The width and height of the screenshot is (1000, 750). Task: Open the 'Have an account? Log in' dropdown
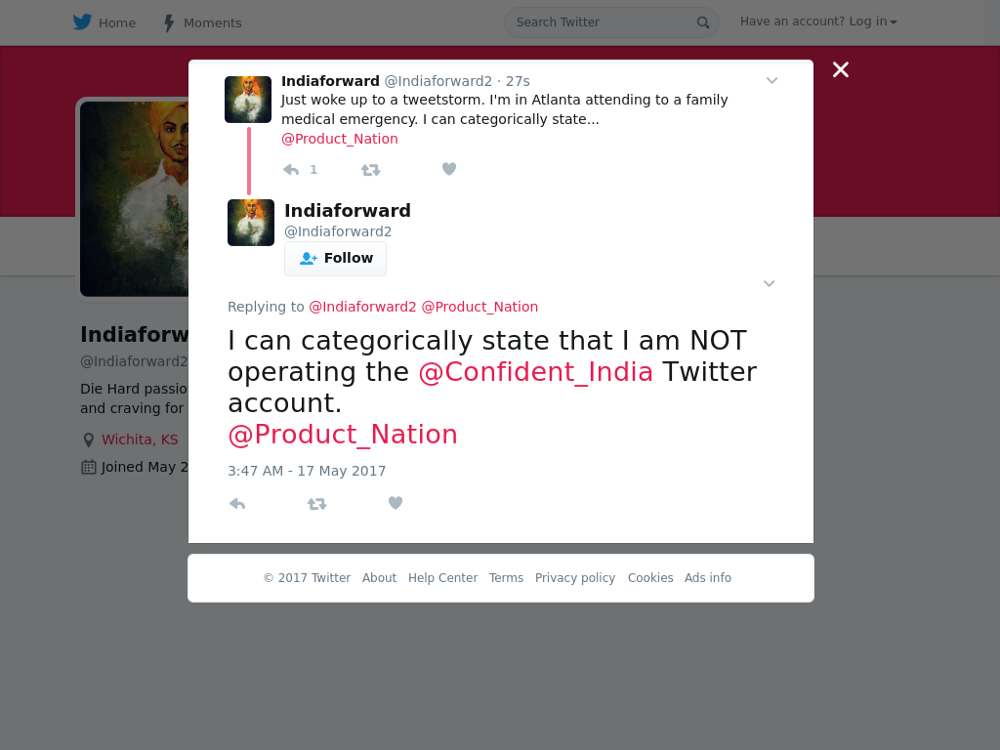tap(818, 22)
